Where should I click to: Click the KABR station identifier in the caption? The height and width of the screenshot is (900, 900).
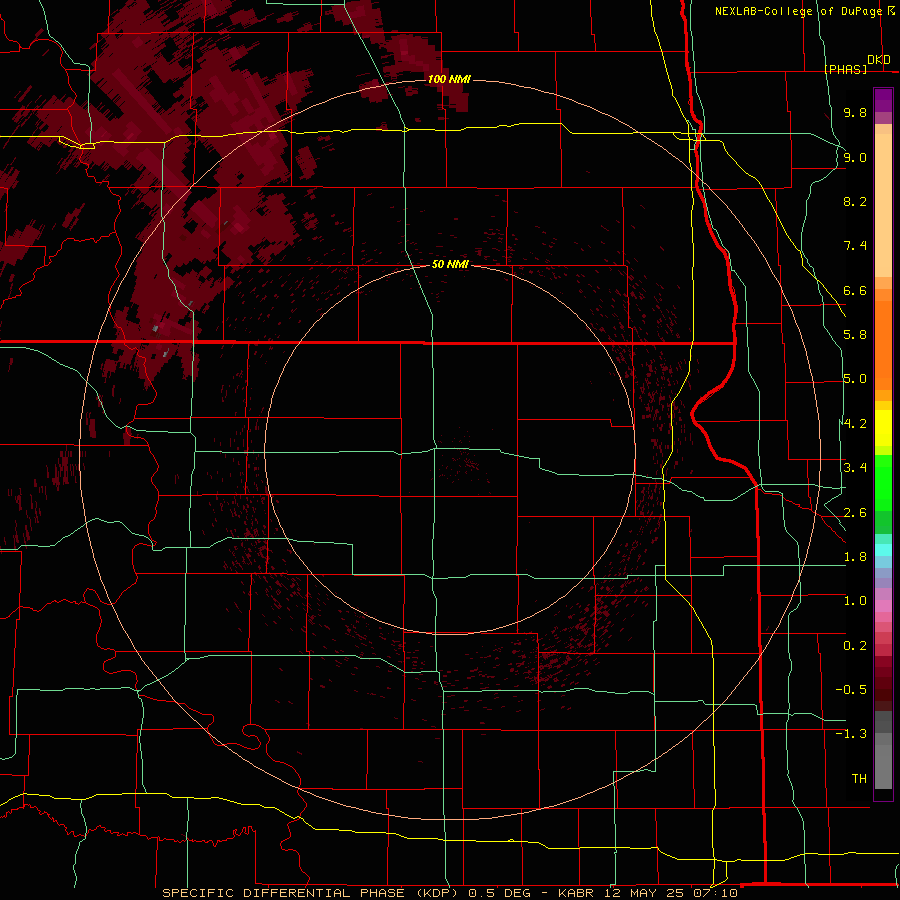pyautogui.click(x=576, y=893)
